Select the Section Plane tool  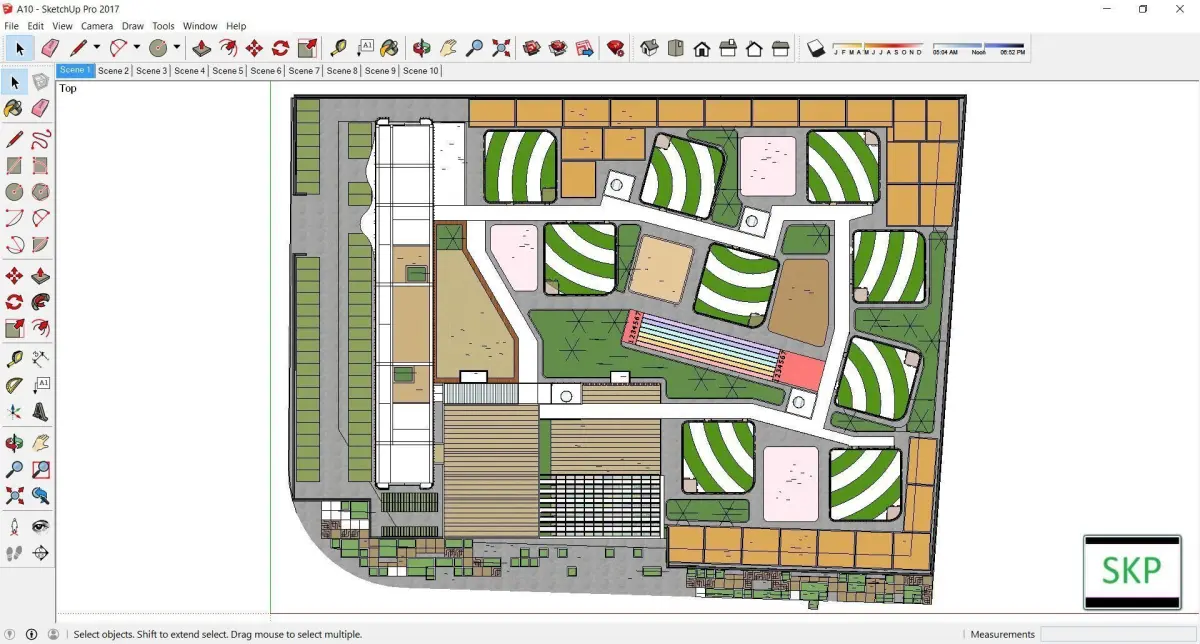tap(40, 553)
